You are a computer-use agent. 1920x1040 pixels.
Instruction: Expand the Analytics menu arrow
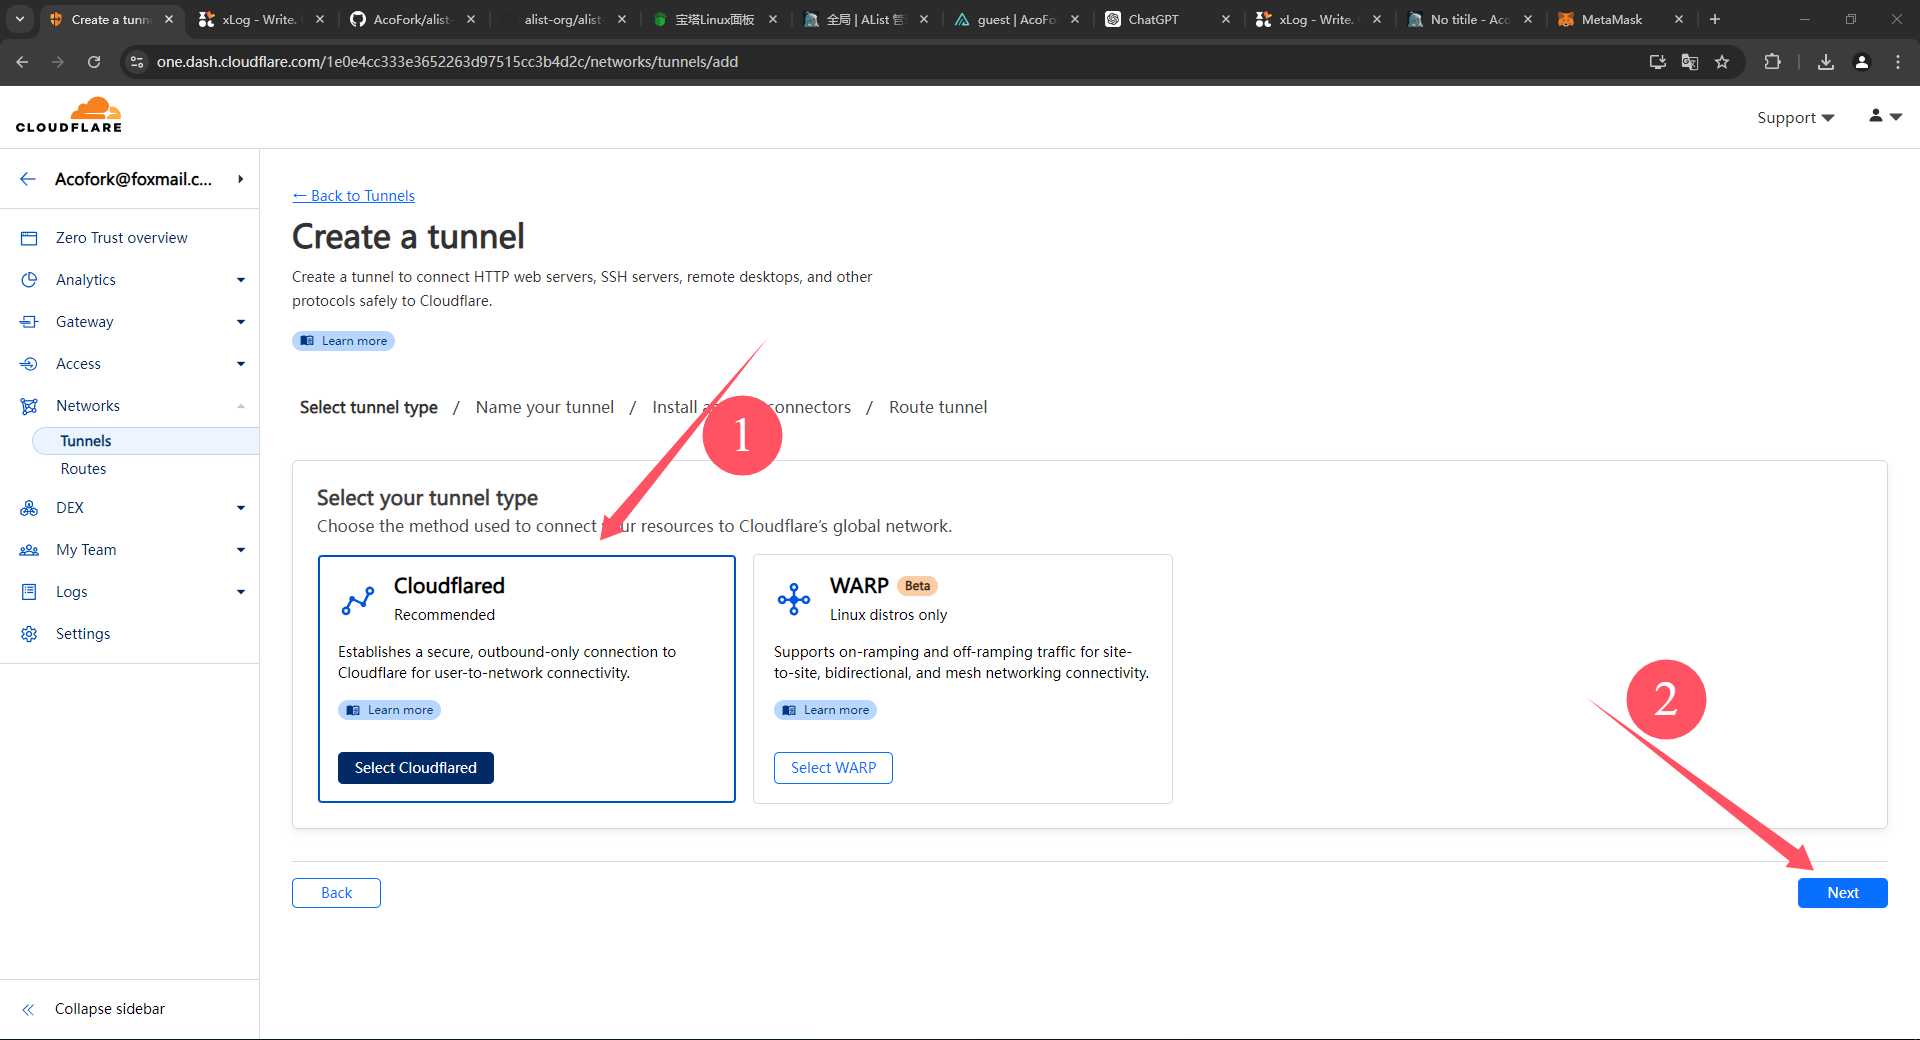(241, 280)
